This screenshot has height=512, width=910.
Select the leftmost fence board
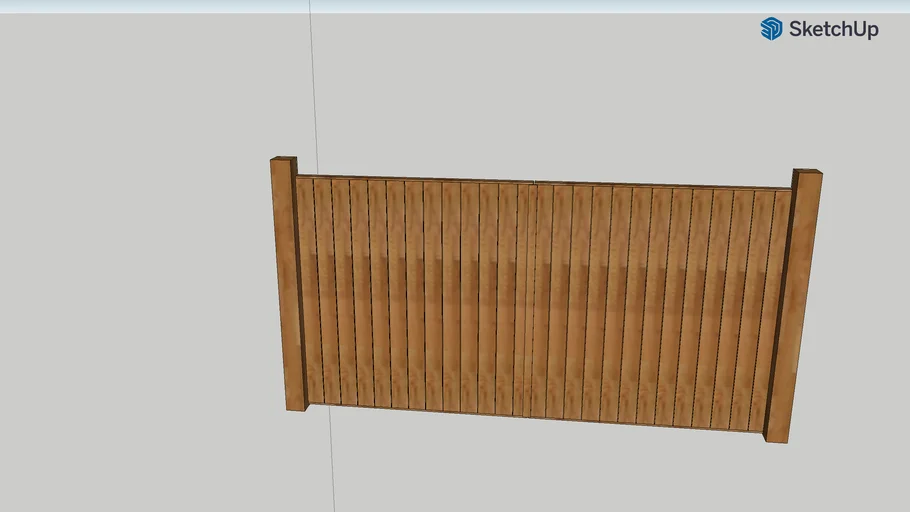tap(306, 290)
